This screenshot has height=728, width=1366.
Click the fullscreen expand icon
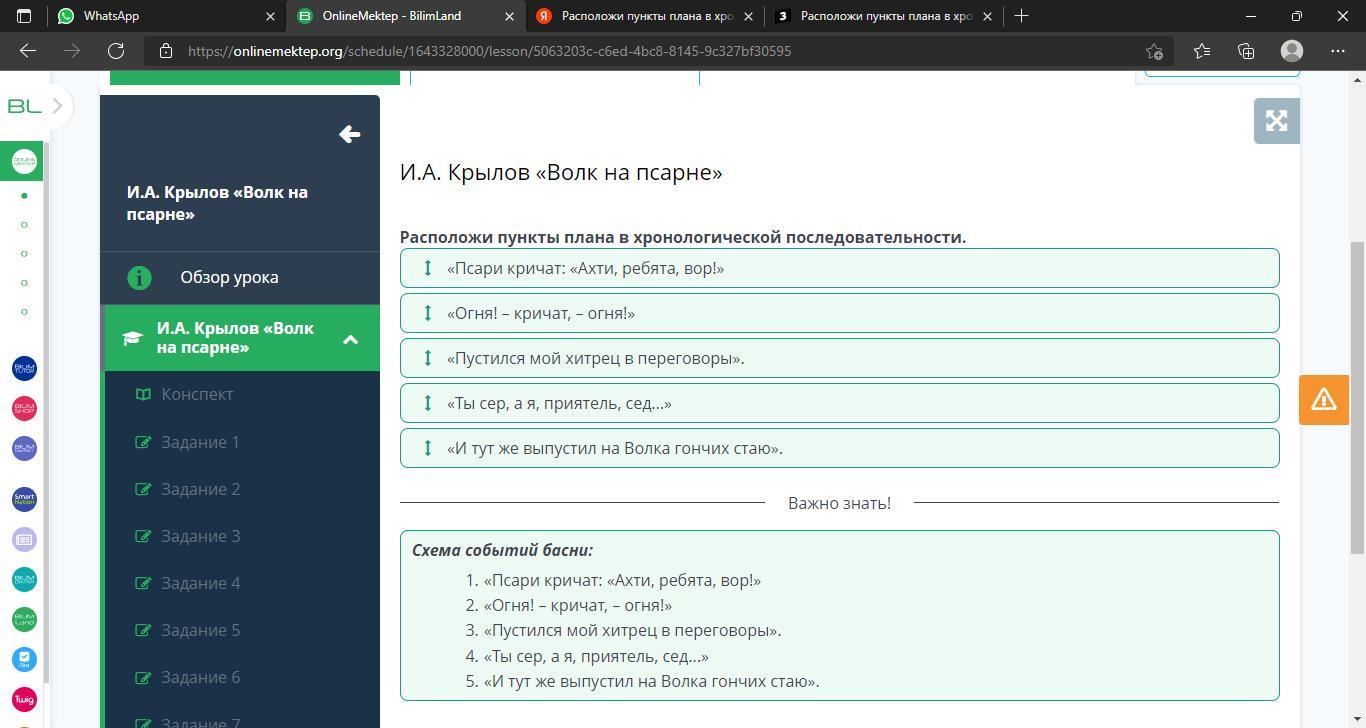1276,121
